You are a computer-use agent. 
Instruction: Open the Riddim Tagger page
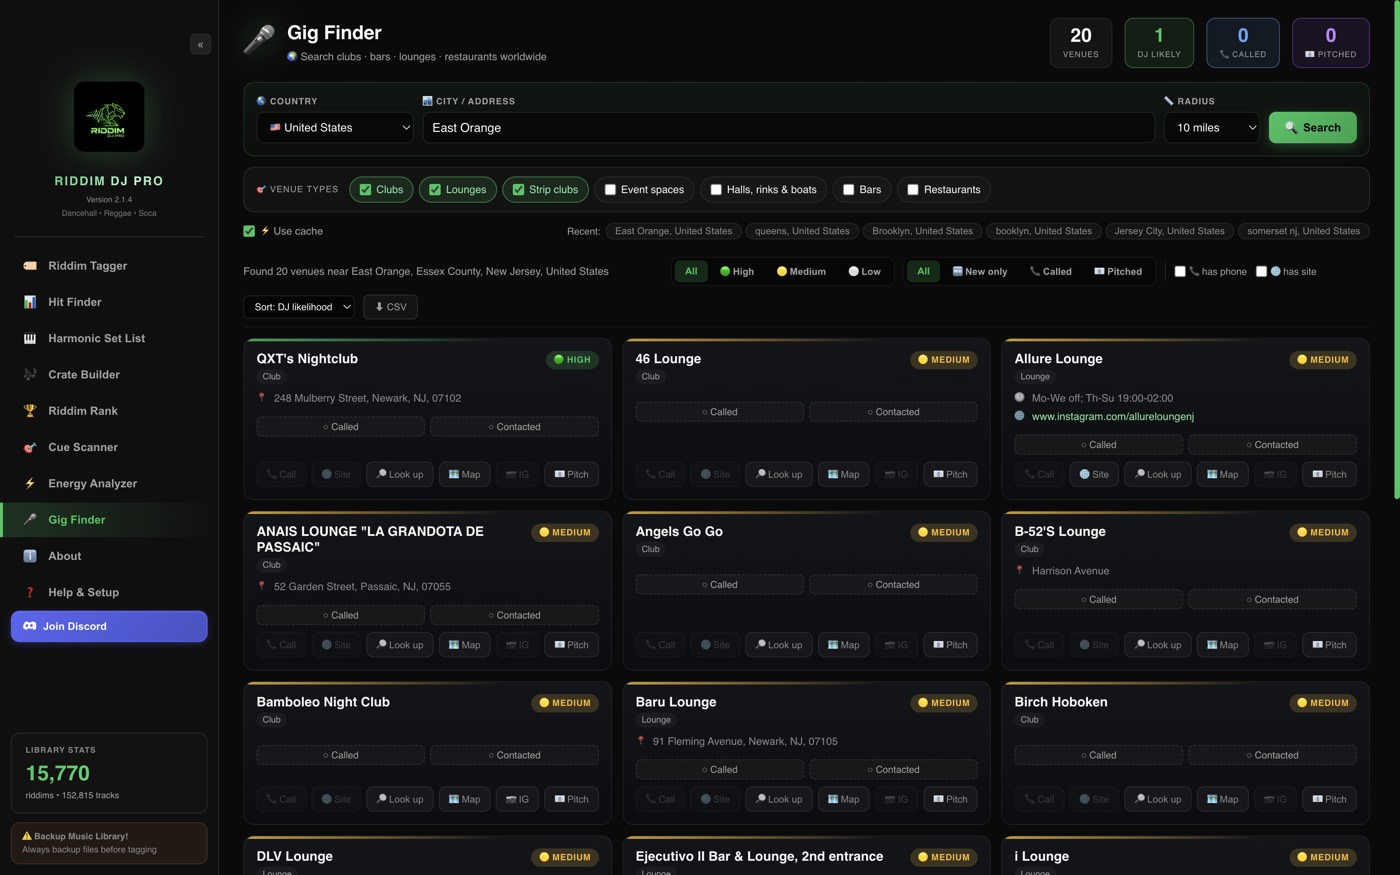[x=109, y=266]
